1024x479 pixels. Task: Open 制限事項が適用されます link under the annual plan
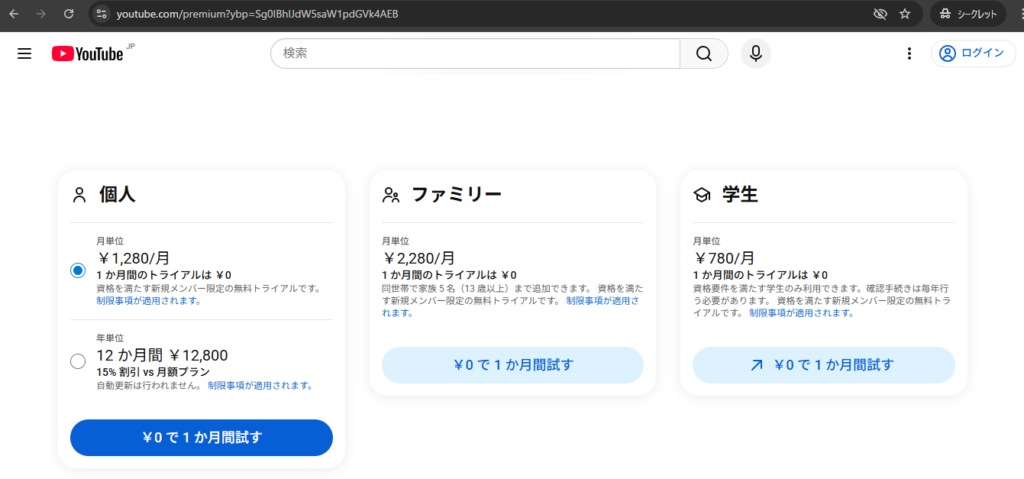260,386
